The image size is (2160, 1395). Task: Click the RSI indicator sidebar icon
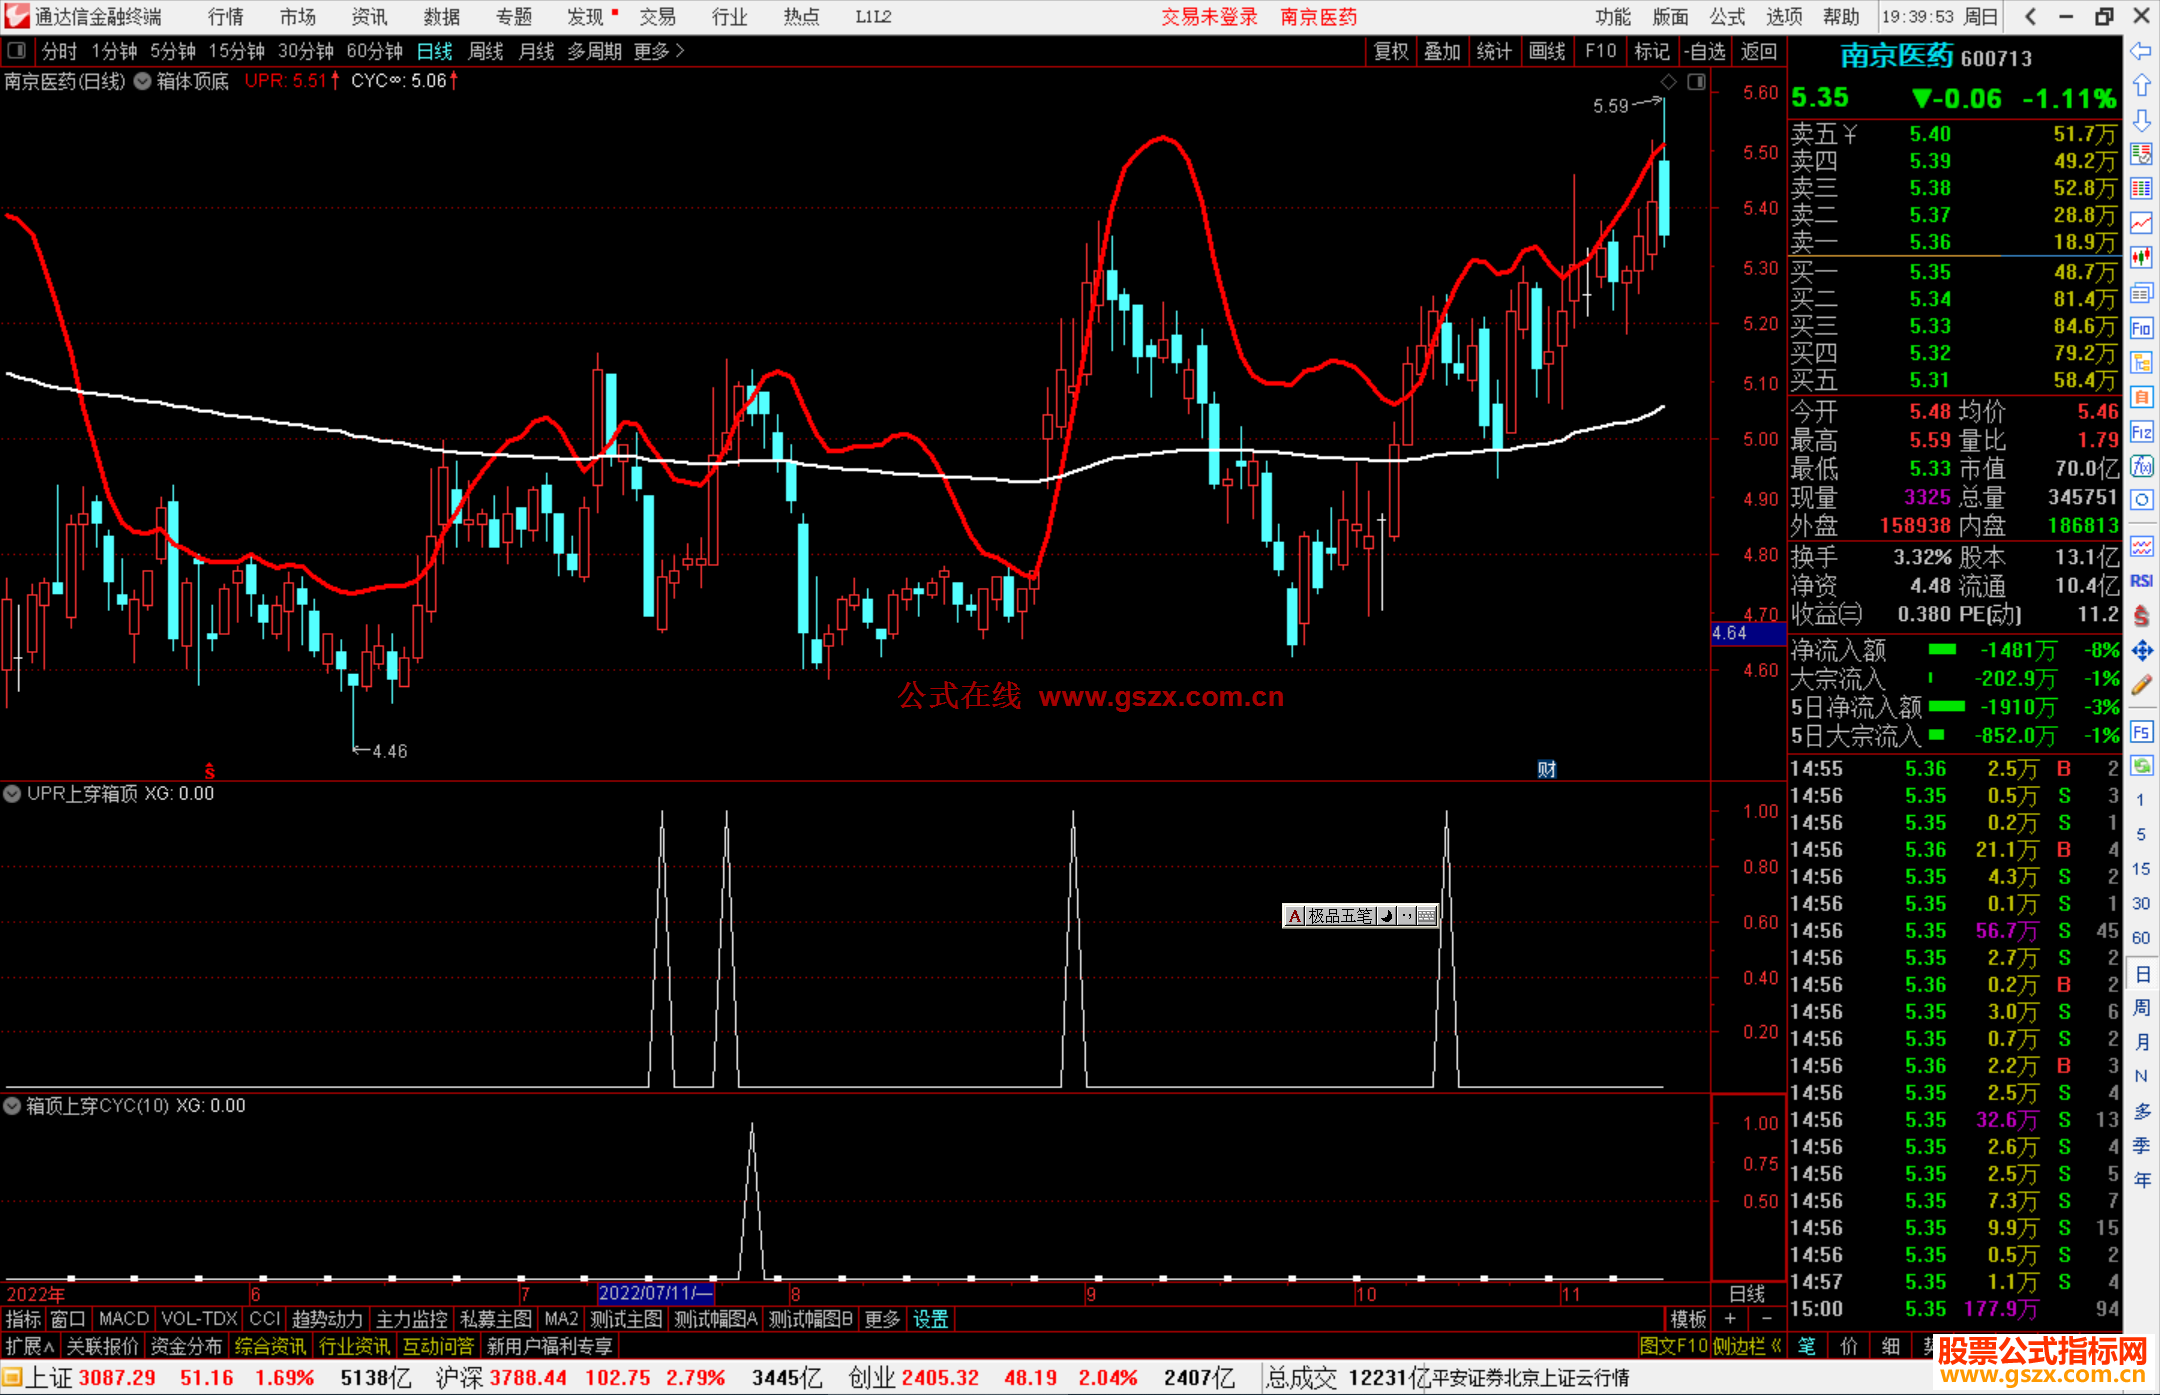click(2141, 581)
